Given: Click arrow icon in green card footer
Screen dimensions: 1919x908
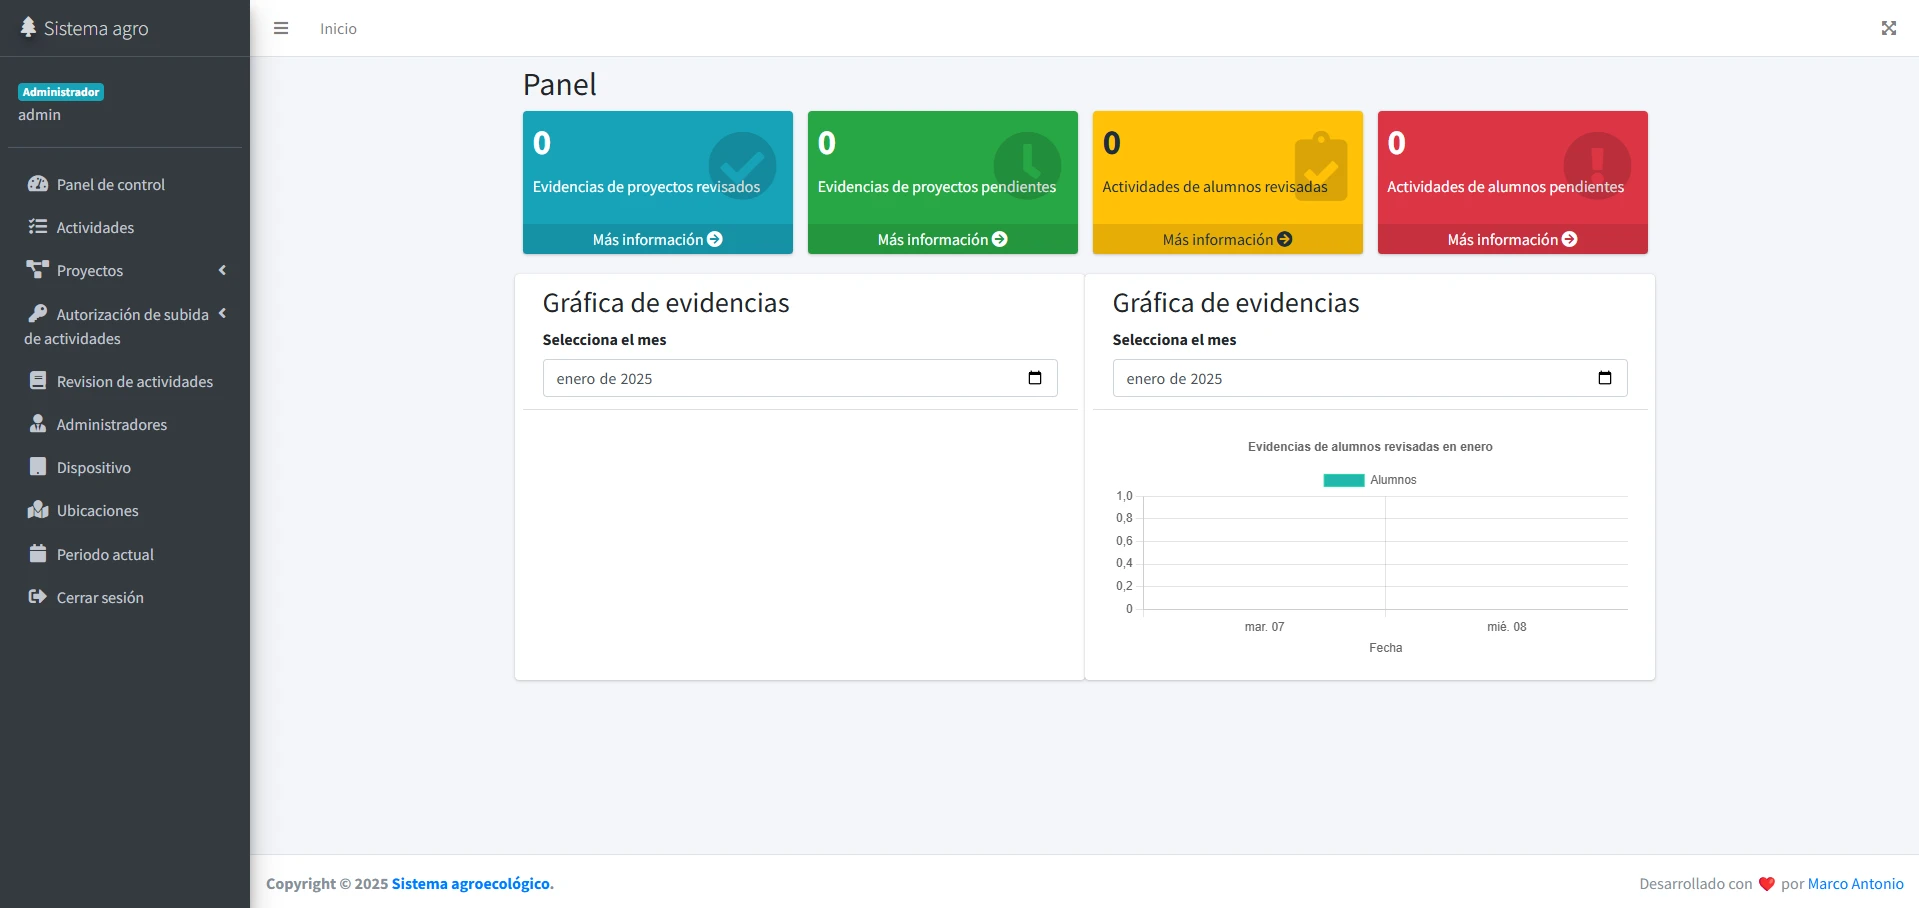Looking at the screenshot, I should (1000, 239).
